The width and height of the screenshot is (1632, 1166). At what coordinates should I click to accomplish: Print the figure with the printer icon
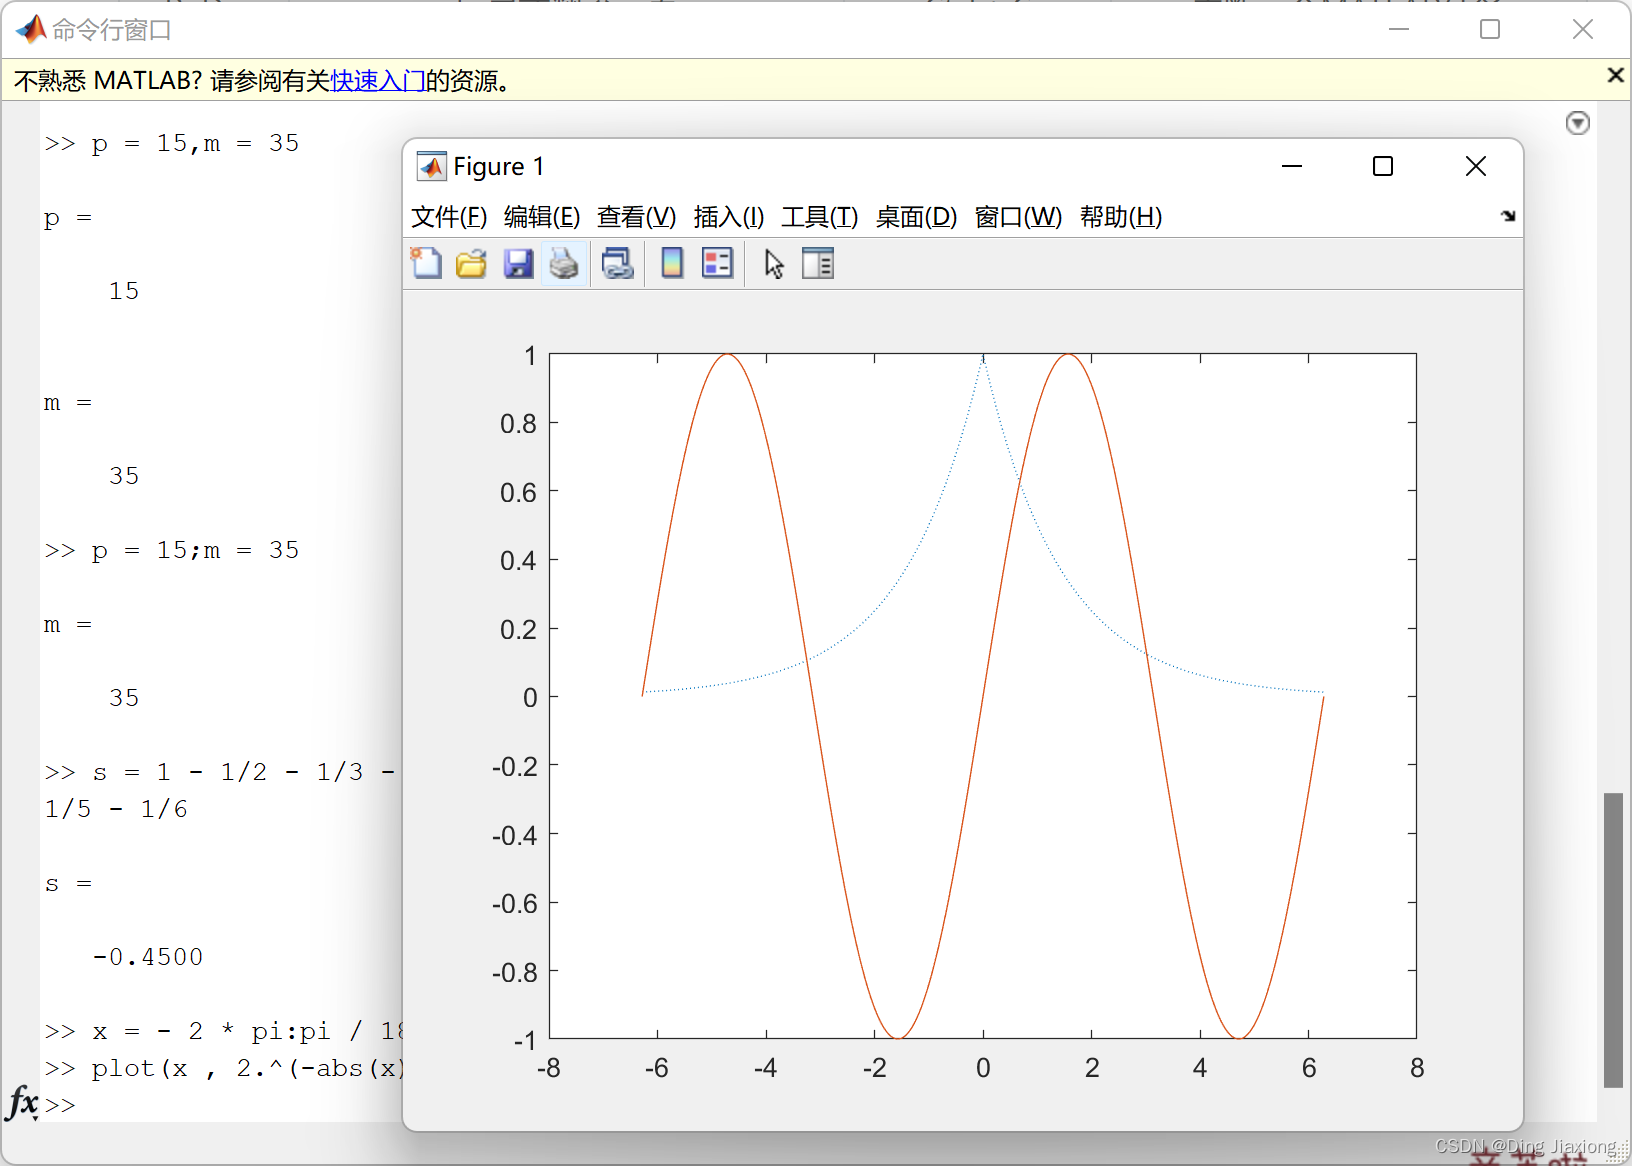click(564, 263)
